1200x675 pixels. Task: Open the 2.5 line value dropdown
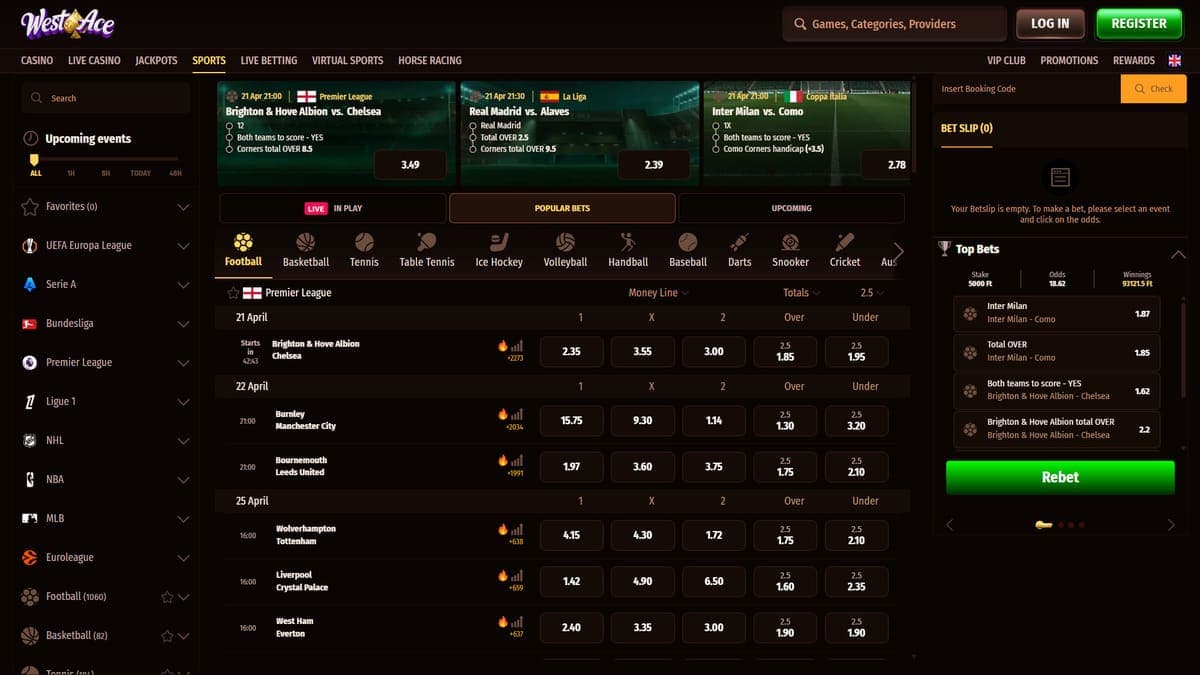click(x=872, y=293)
